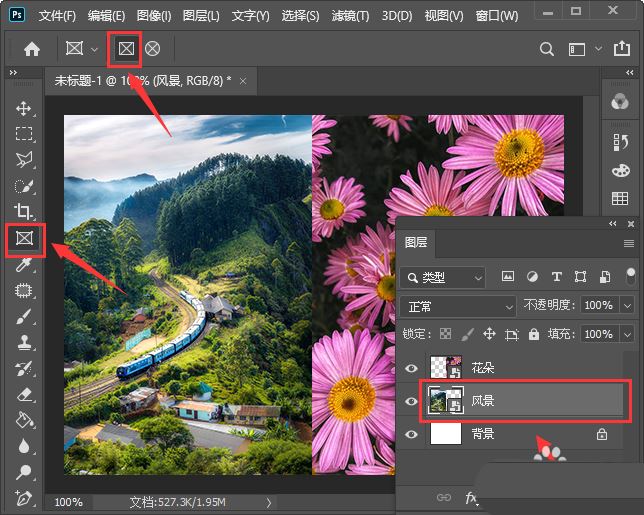
Task: Filter layers by adjustment layer type
Action: pyautogui.click(x=532, y=277)
